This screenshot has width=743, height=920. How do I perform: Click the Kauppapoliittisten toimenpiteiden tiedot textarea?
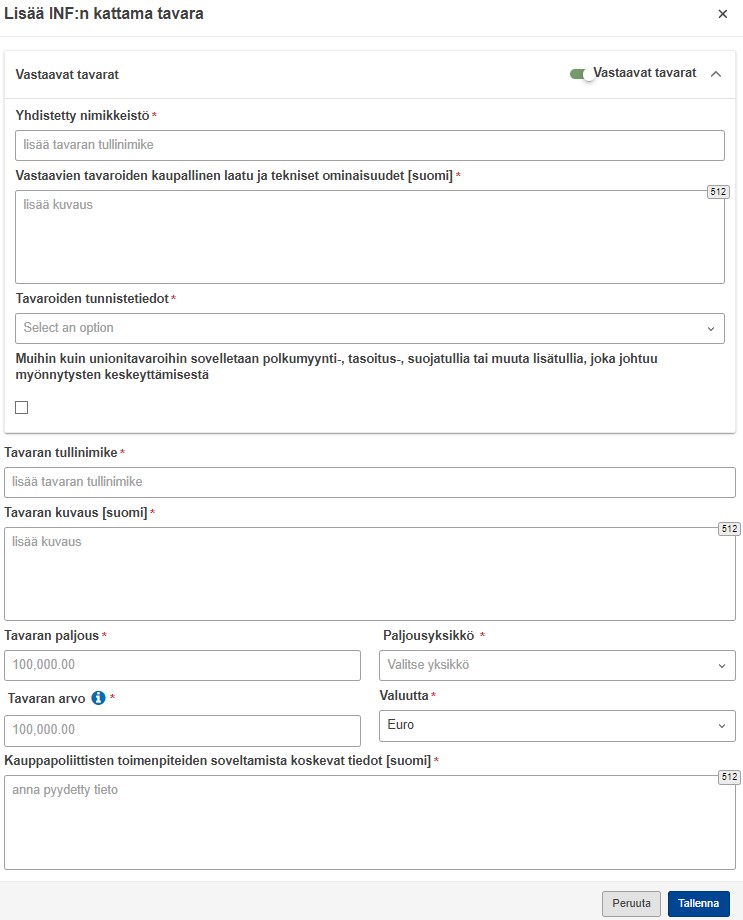point(370,822)
